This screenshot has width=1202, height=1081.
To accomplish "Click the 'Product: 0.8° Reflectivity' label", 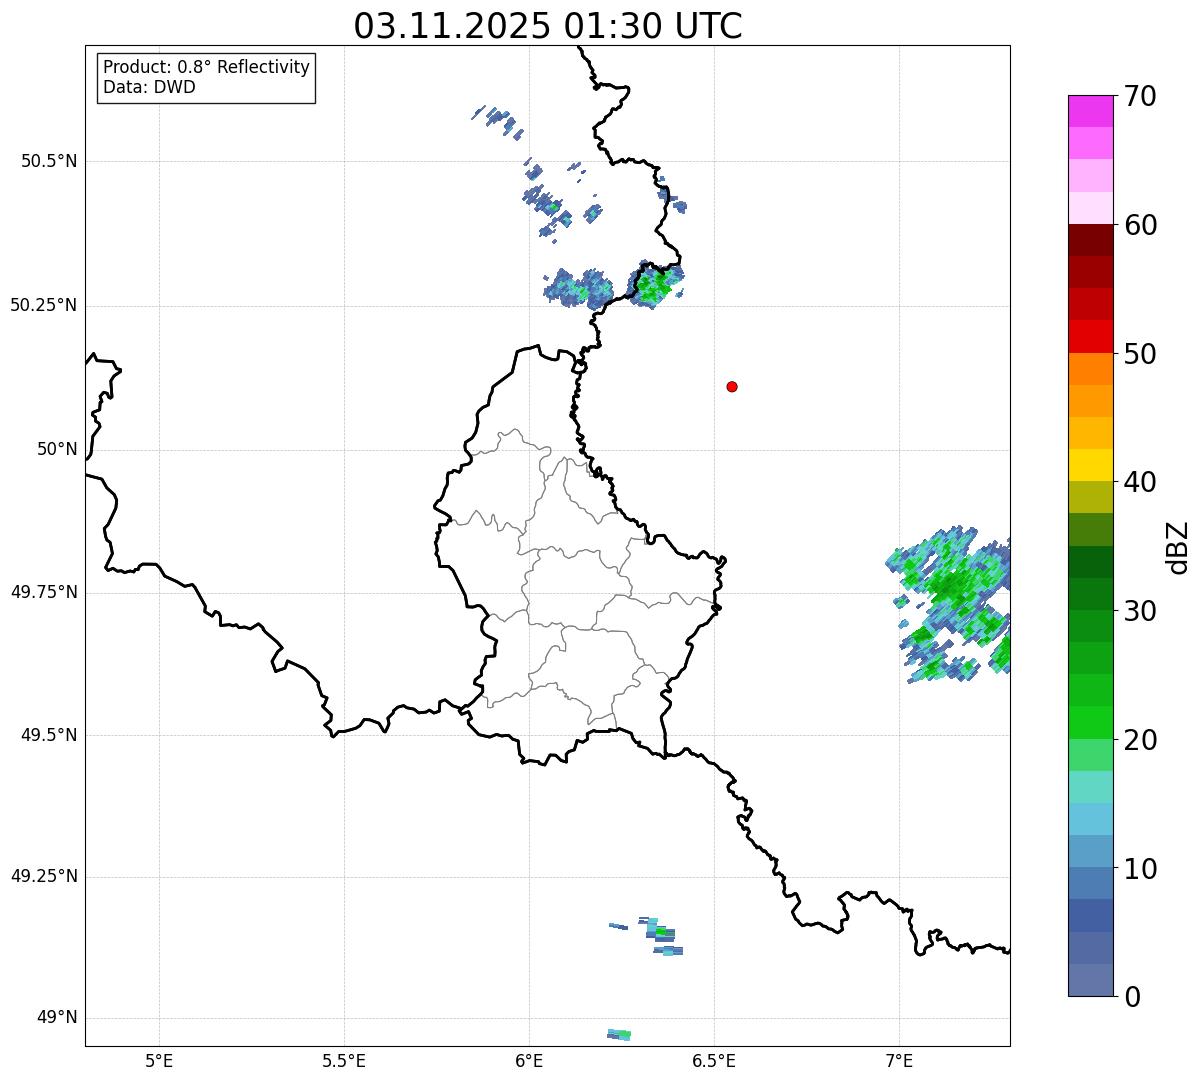I will (207, 67).
